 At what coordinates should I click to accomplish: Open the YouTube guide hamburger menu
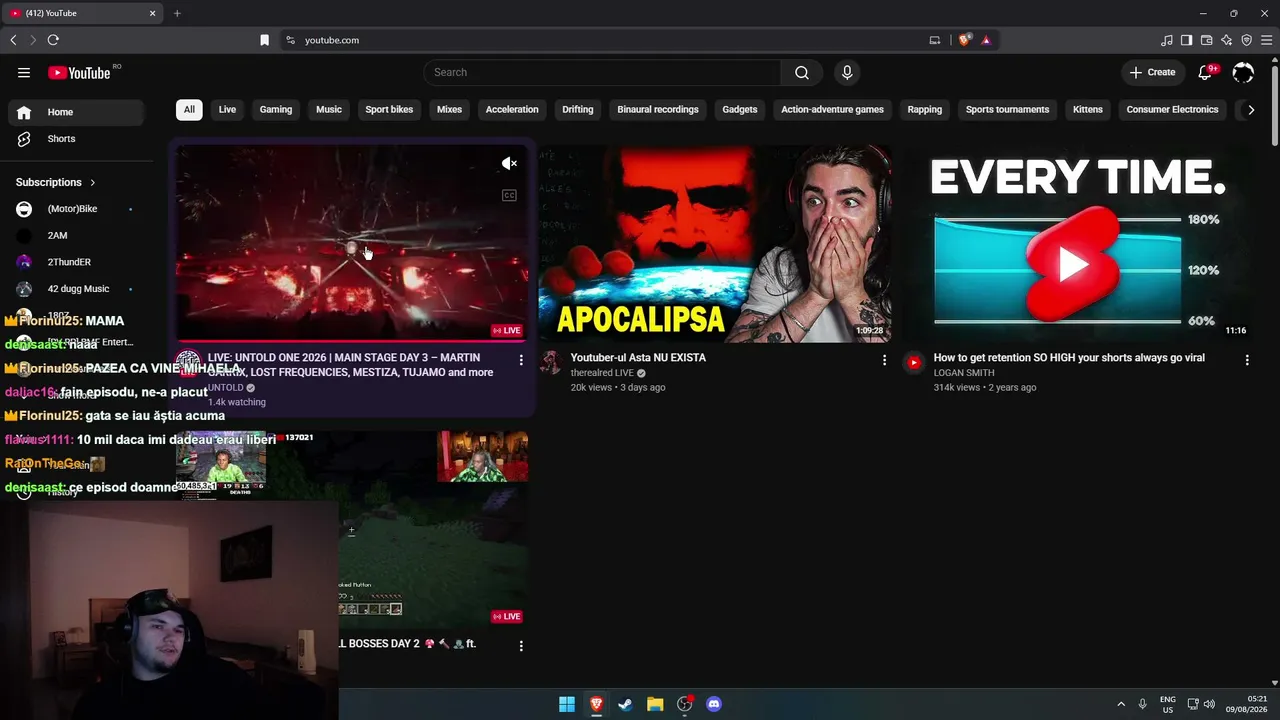point(24,72)
